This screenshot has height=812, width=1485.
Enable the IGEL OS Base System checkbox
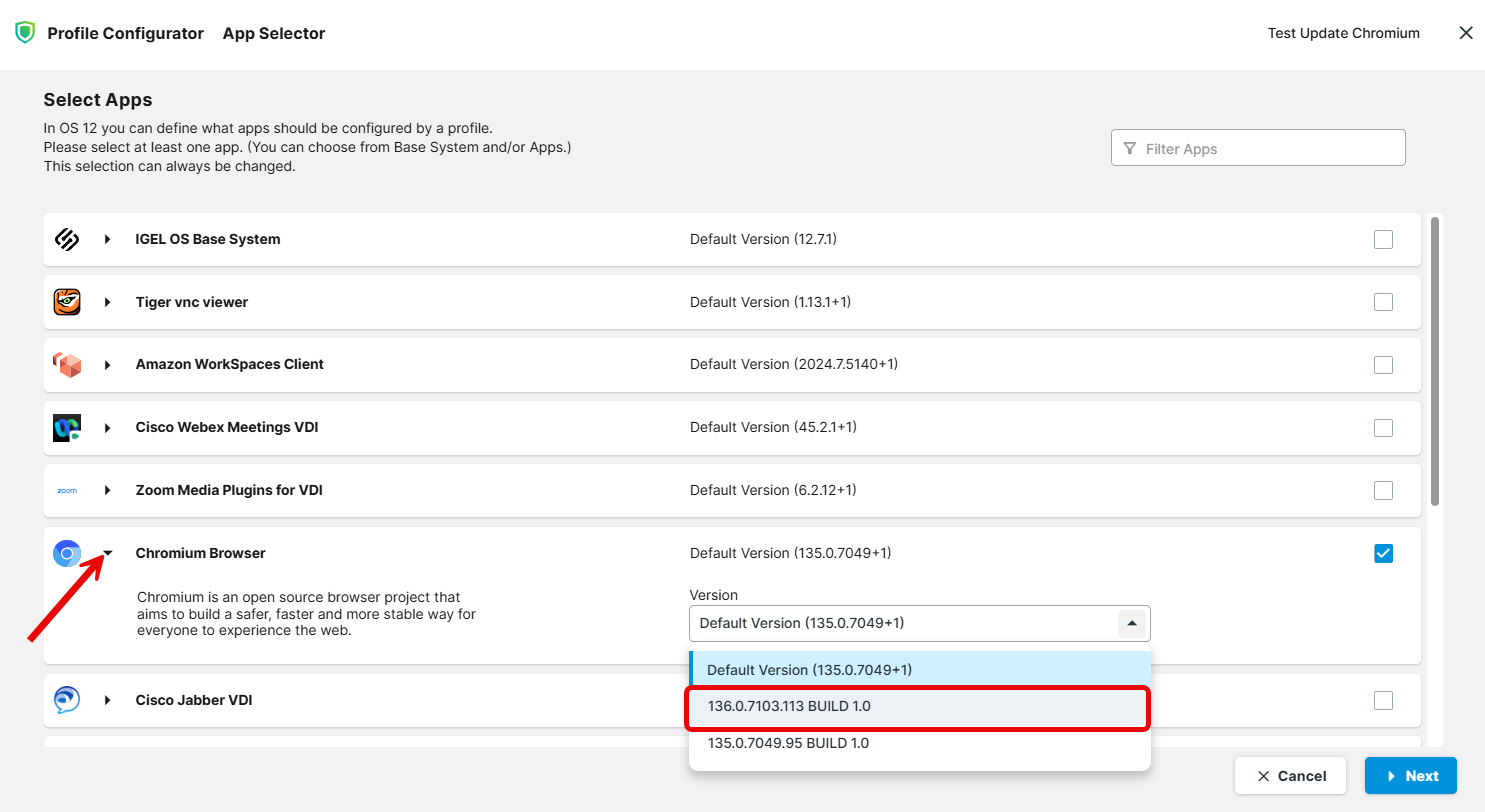(1383, 239)
